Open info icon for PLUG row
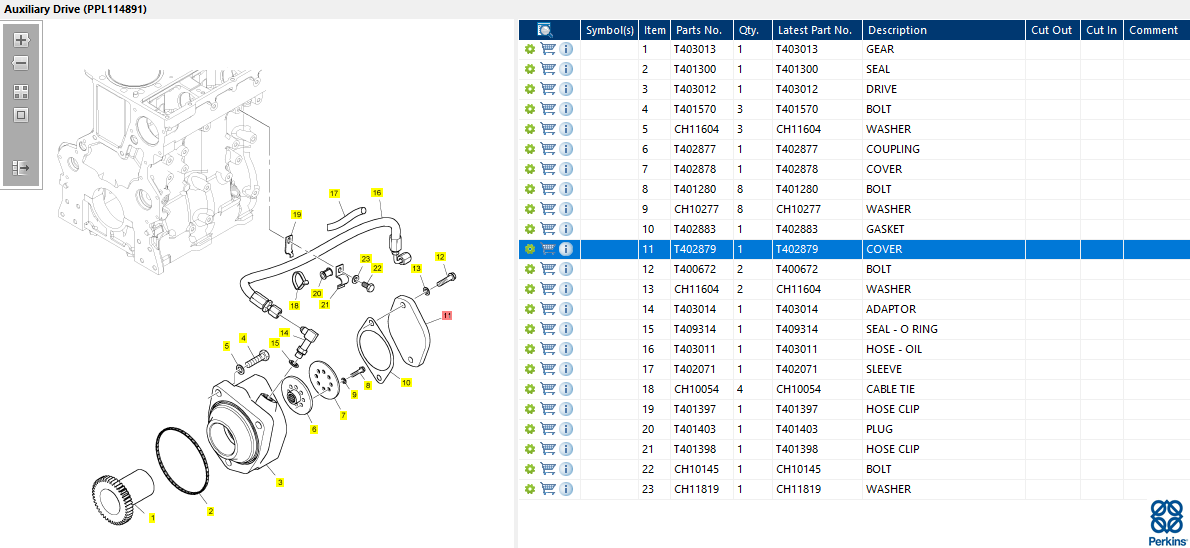The width and height of the screenshot is (1190, 548). [x=566, y=429]
